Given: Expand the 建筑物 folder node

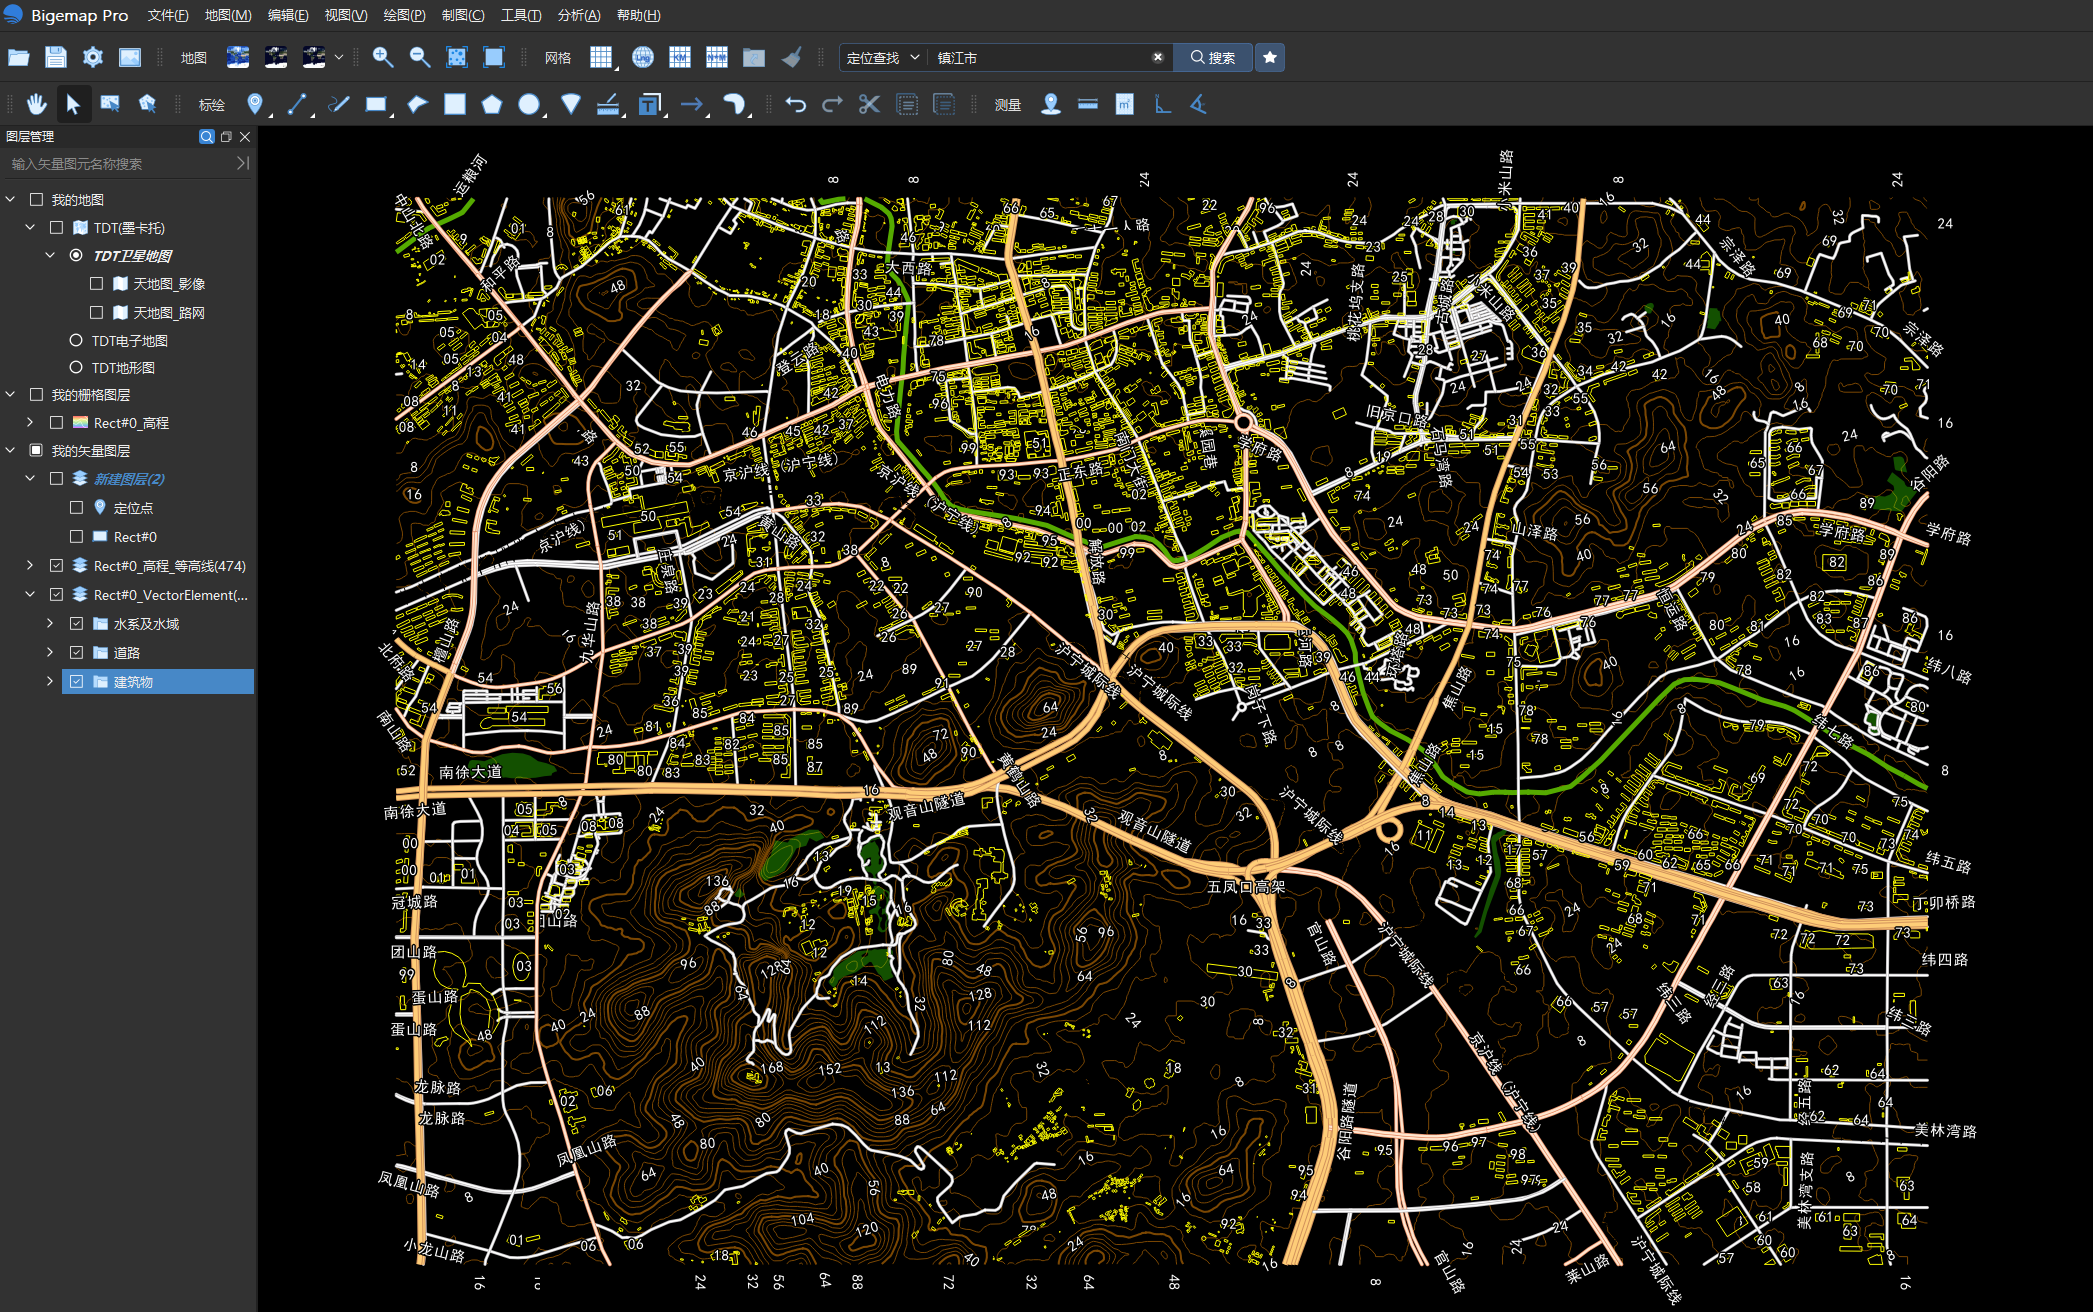Looking at the screenshot, I should [x=50, y=681].
